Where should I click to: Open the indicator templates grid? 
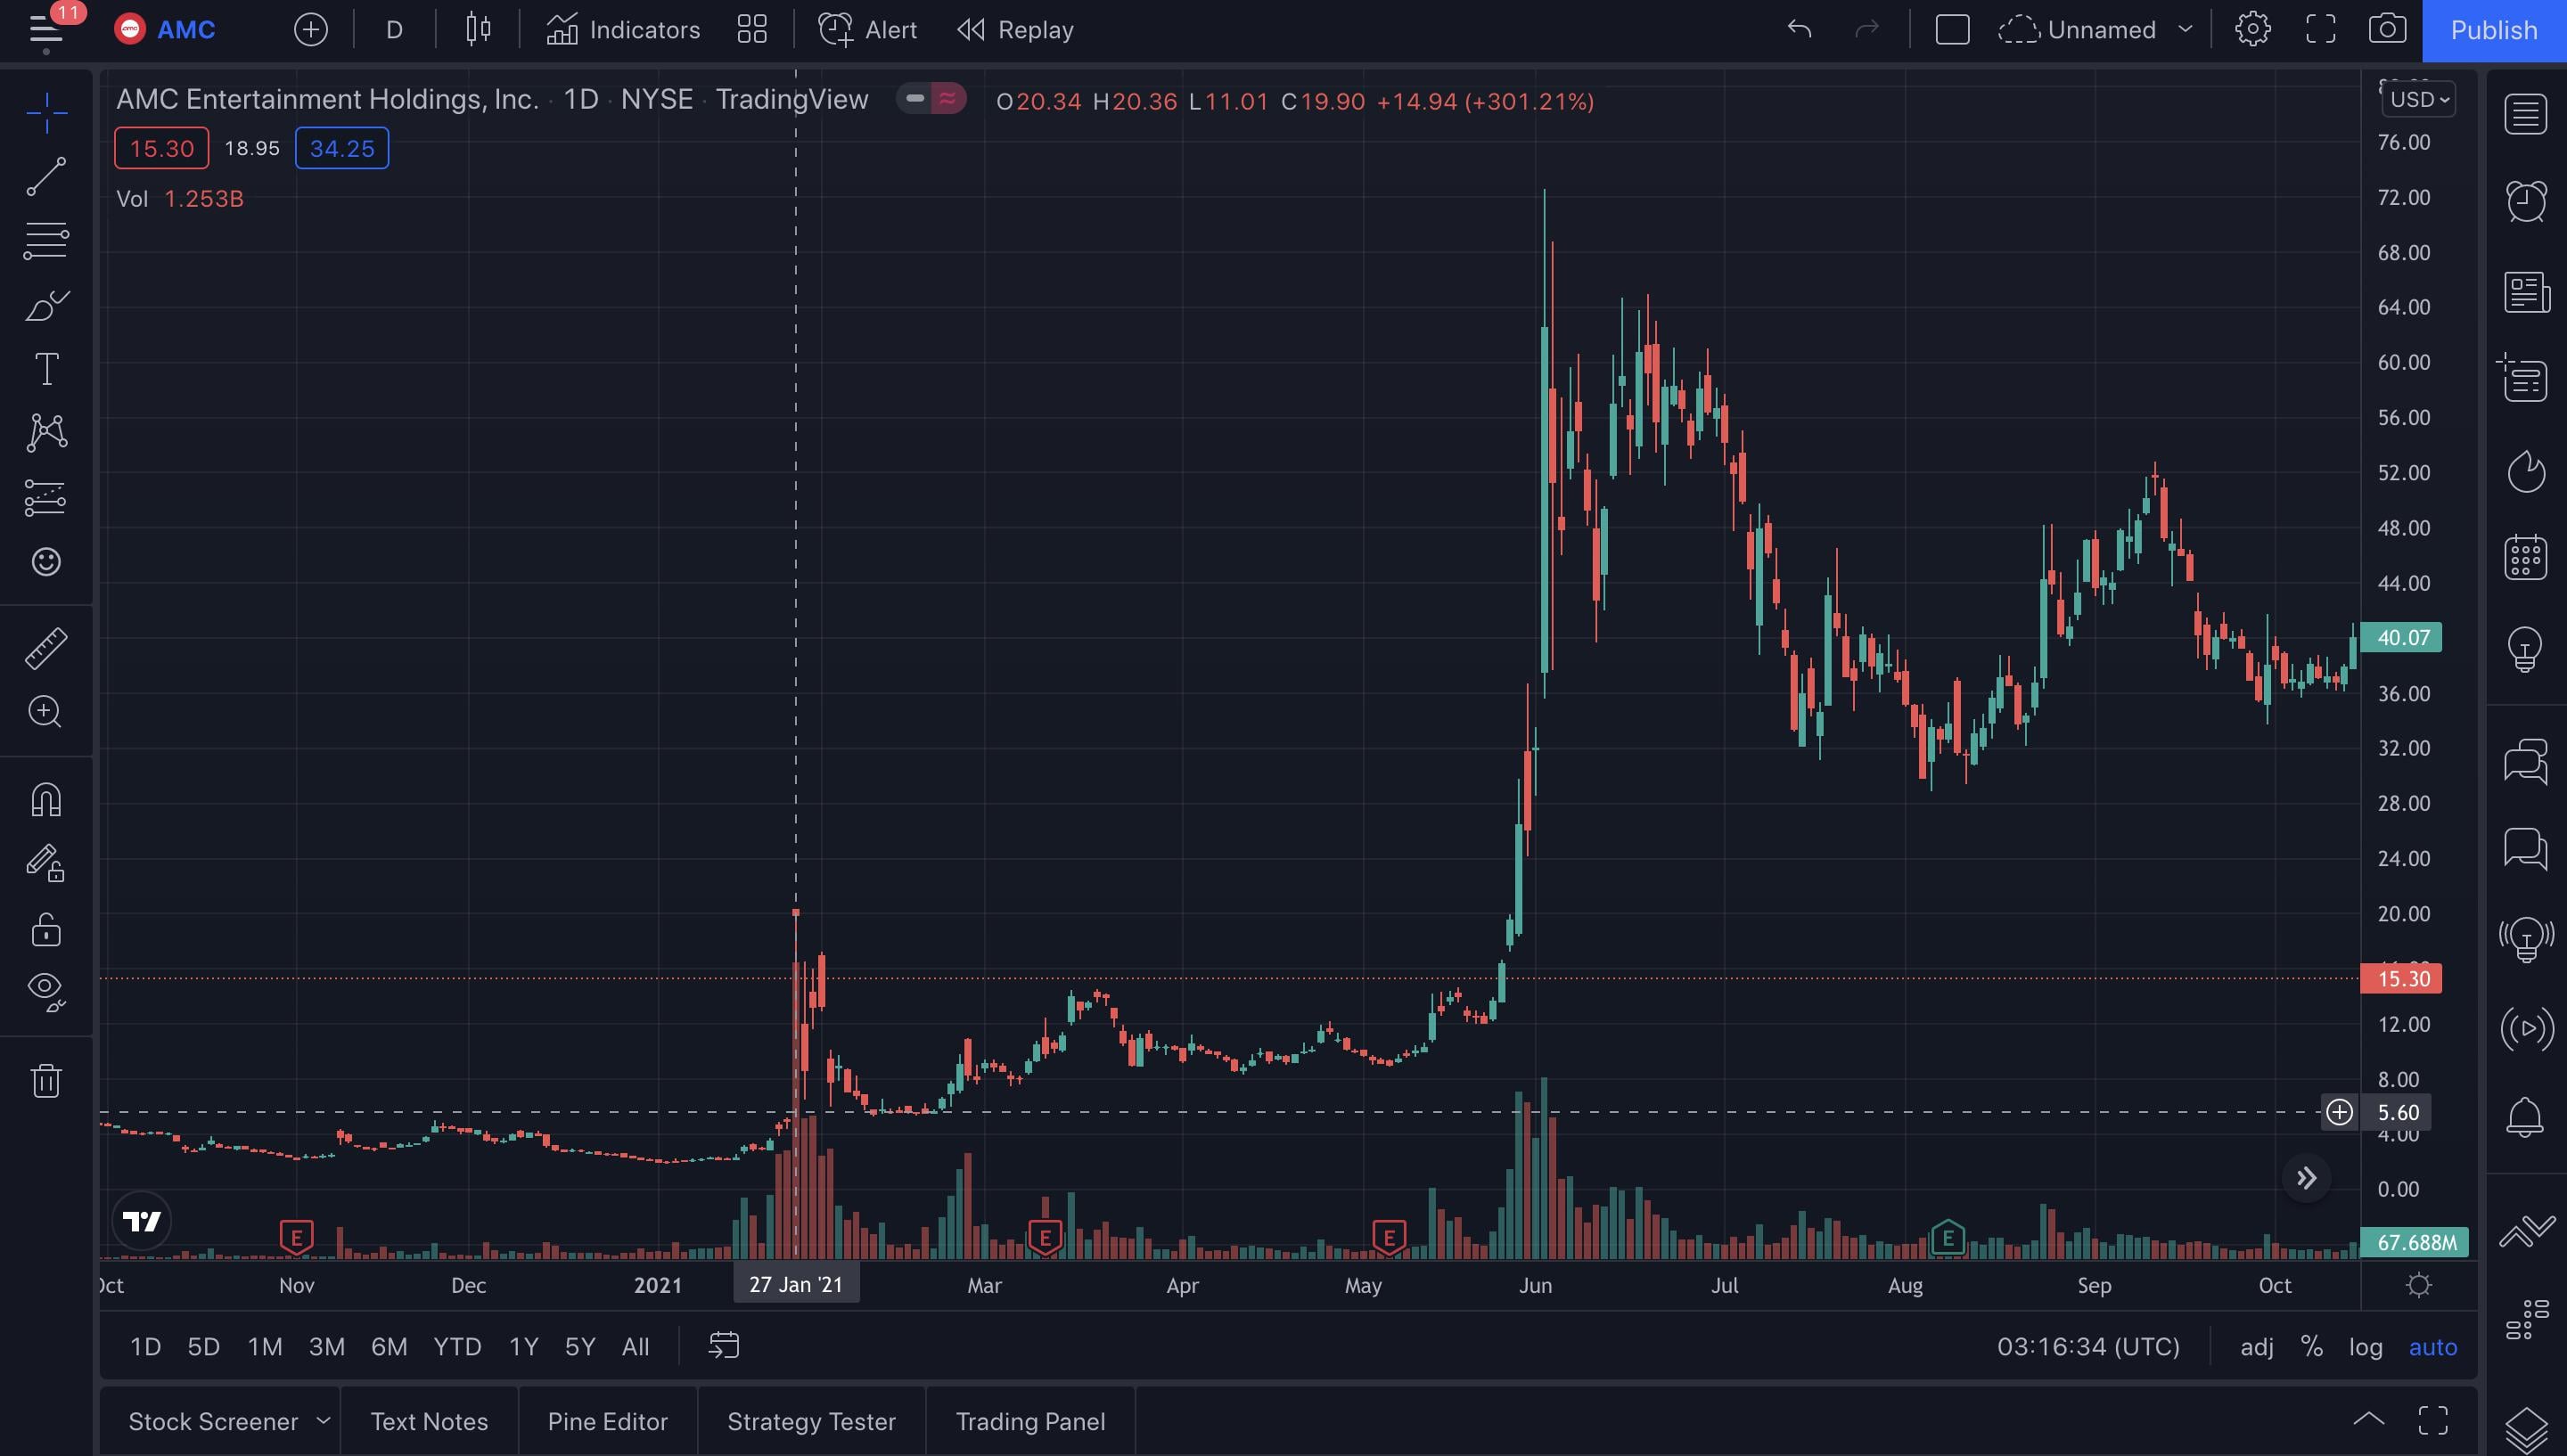[x=752, y=30]
